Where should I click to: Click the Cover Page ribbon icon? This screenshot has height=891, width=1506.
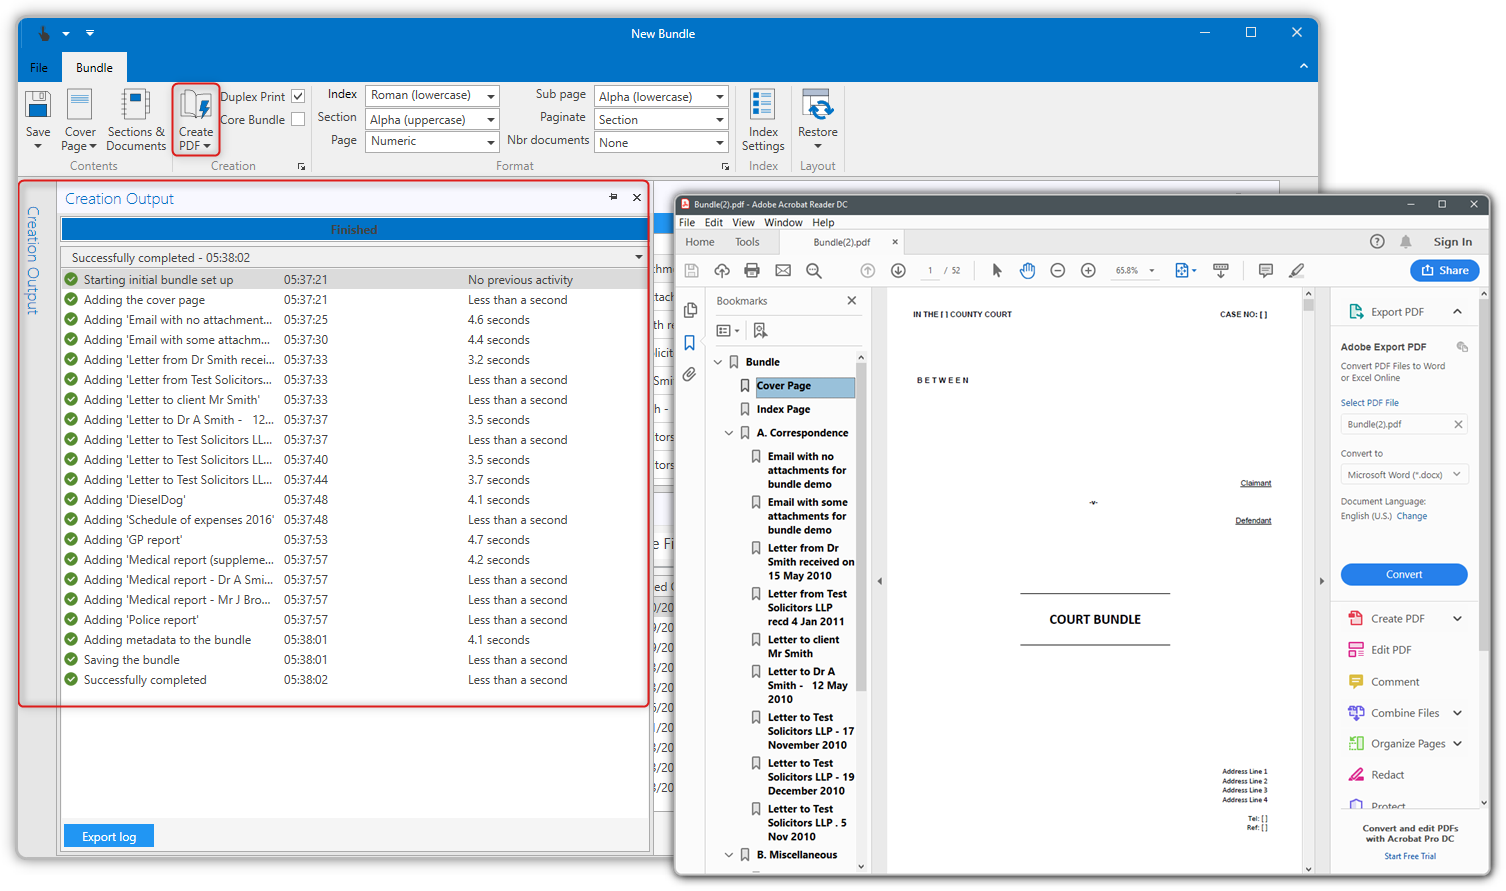click(80, 108)
